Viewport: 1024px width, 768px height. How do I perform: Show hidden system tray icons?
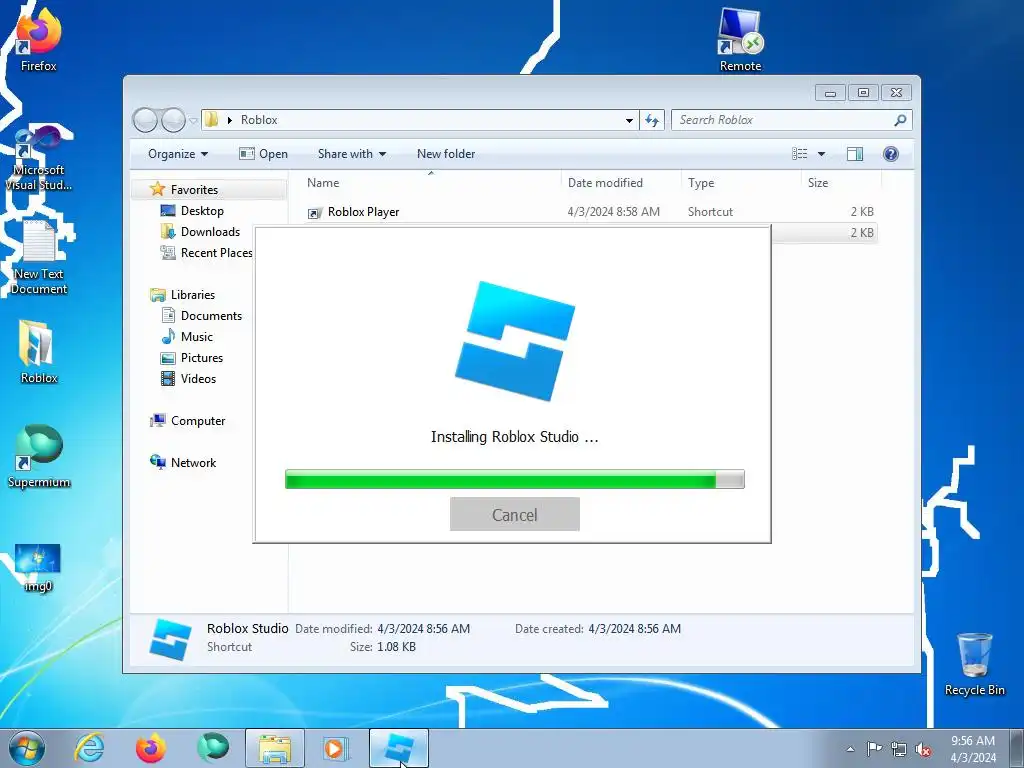pyautogui.click(x=850, y=749)
